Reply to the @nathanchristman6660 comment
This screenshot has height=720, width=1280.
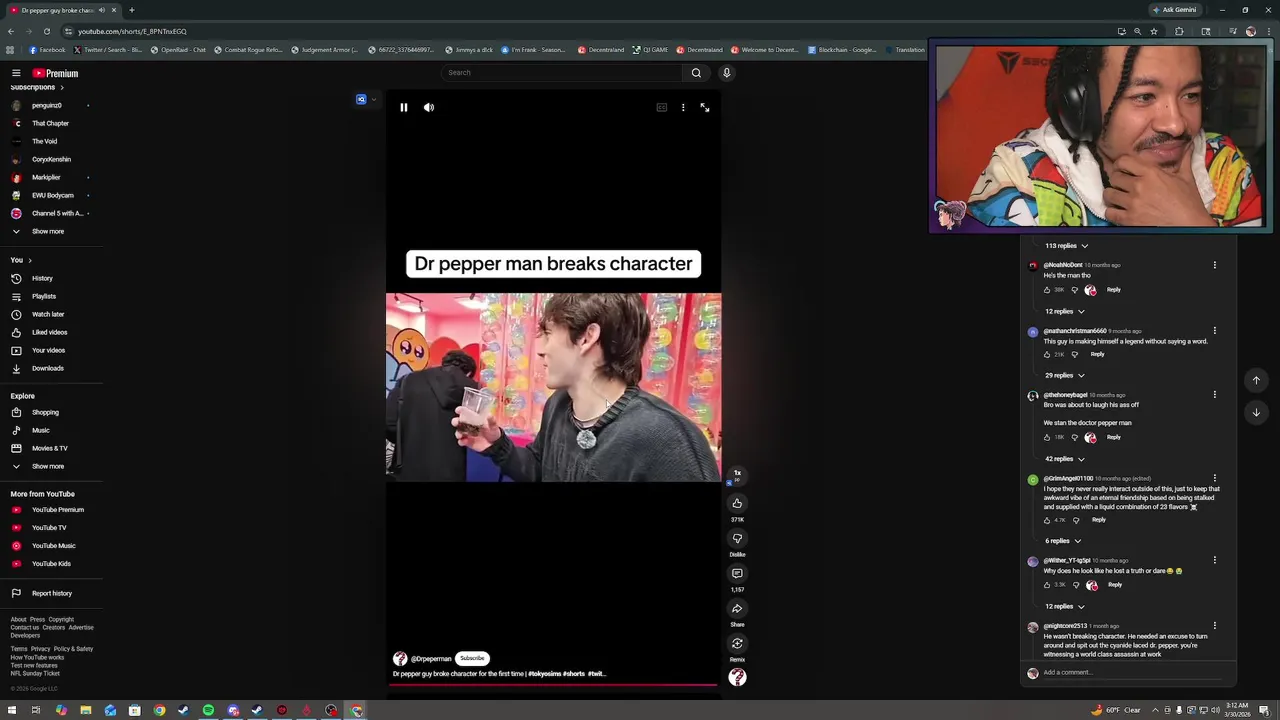click(1098, 354)
